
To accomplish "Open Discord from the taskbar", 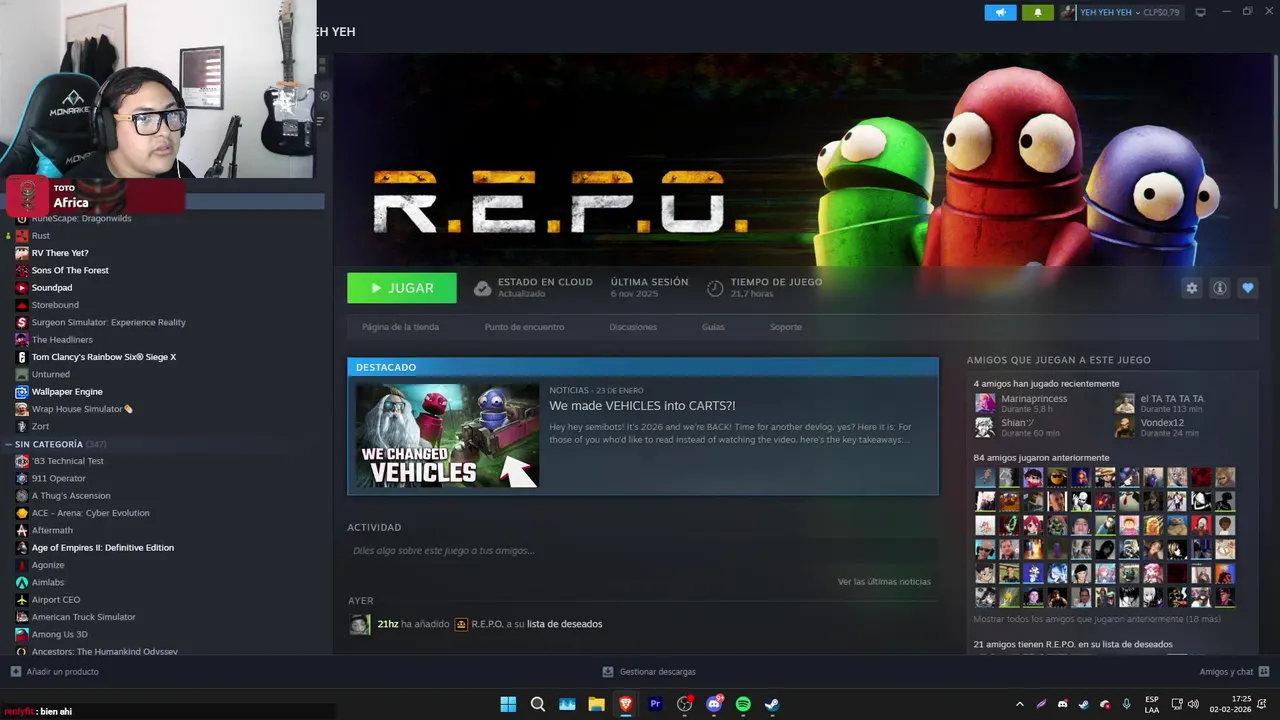I will pos(714,704).
